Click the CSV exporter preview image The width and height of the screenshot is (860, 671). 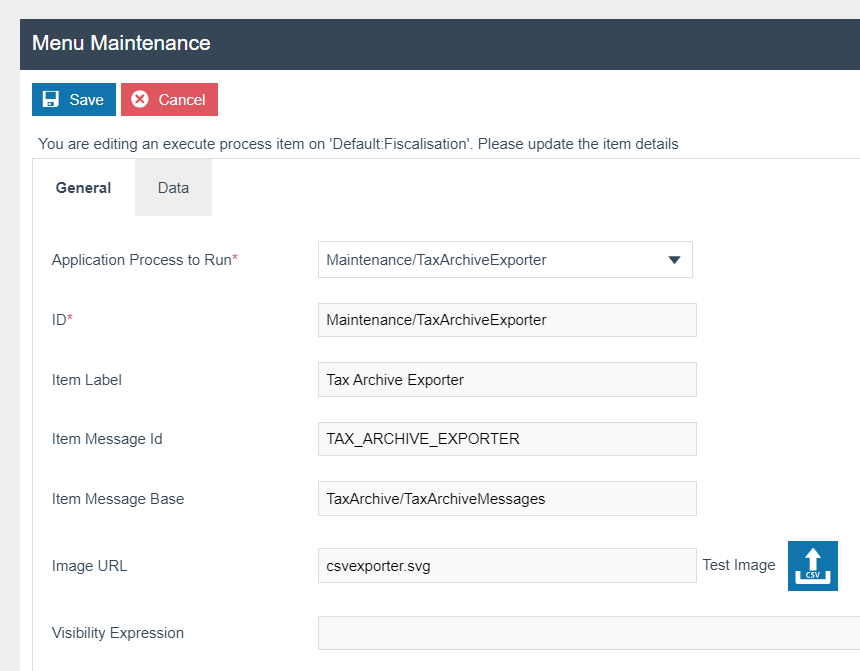click(x=812, y=566)
